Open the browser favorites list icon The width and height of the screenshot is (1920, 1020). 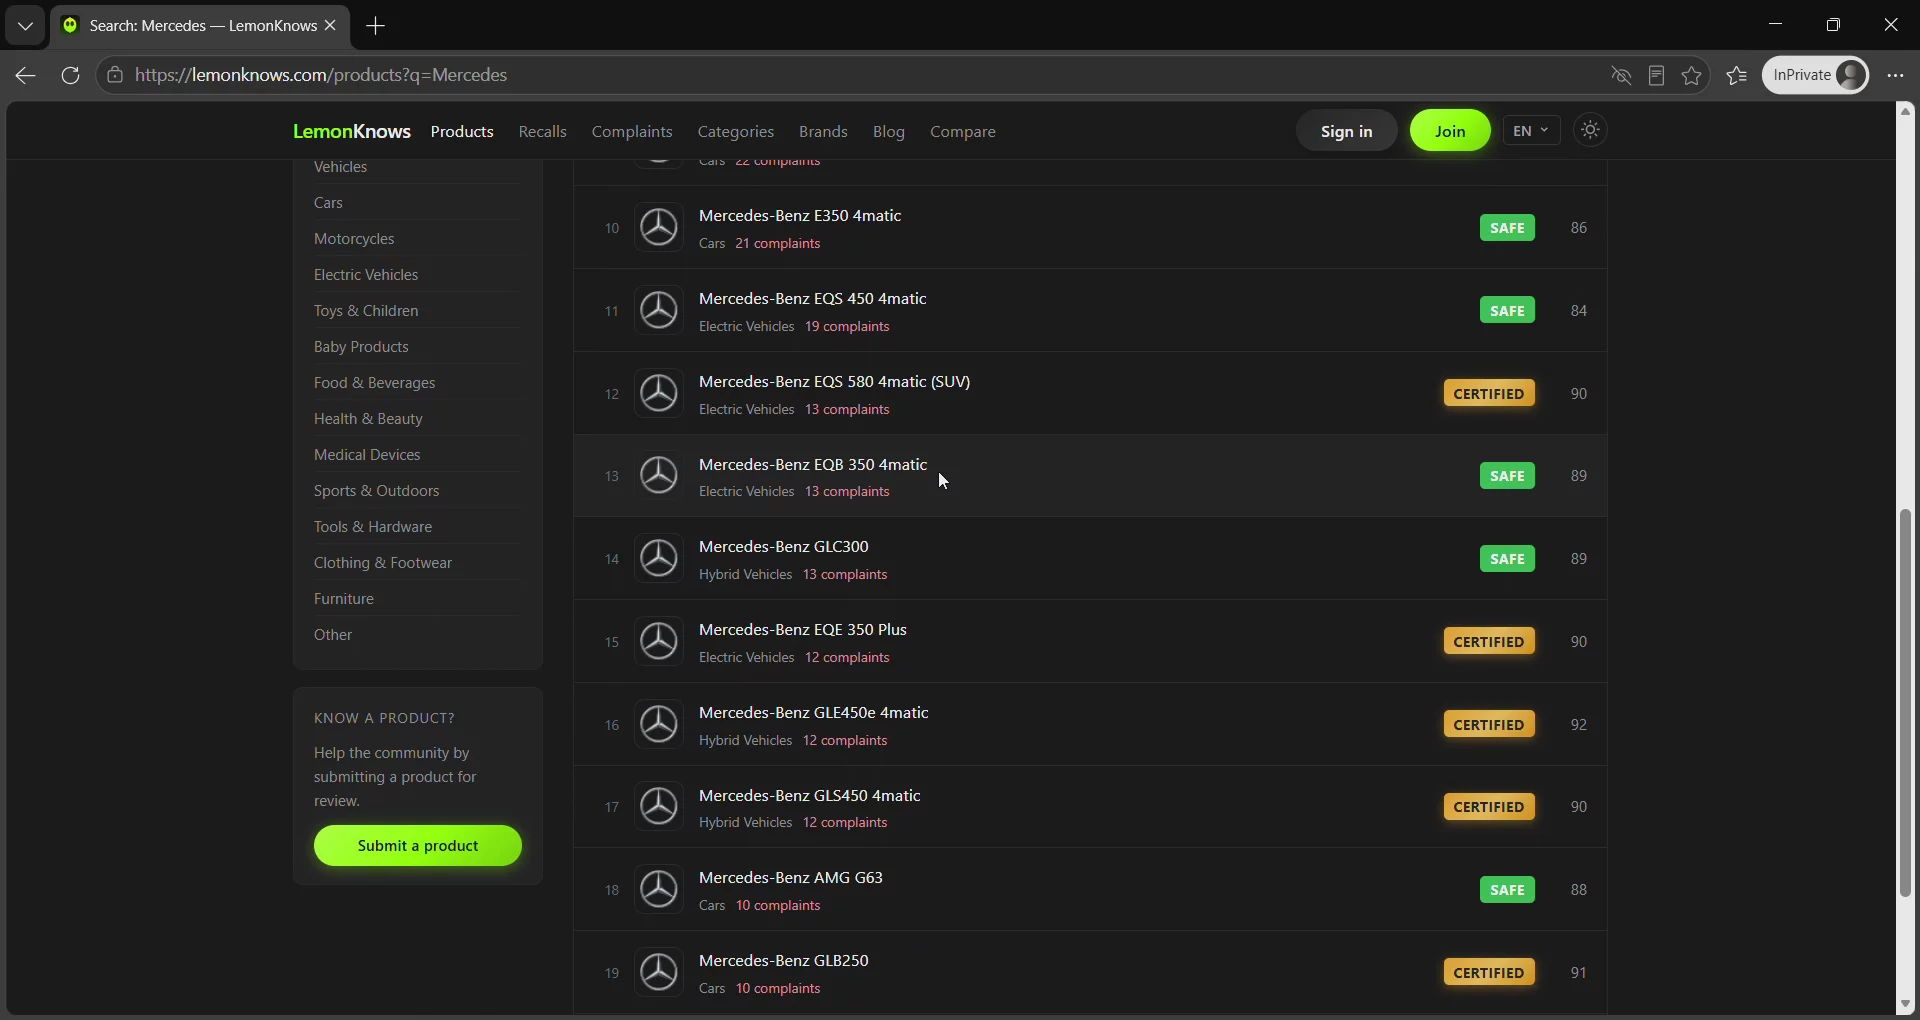pos(1737,75)
